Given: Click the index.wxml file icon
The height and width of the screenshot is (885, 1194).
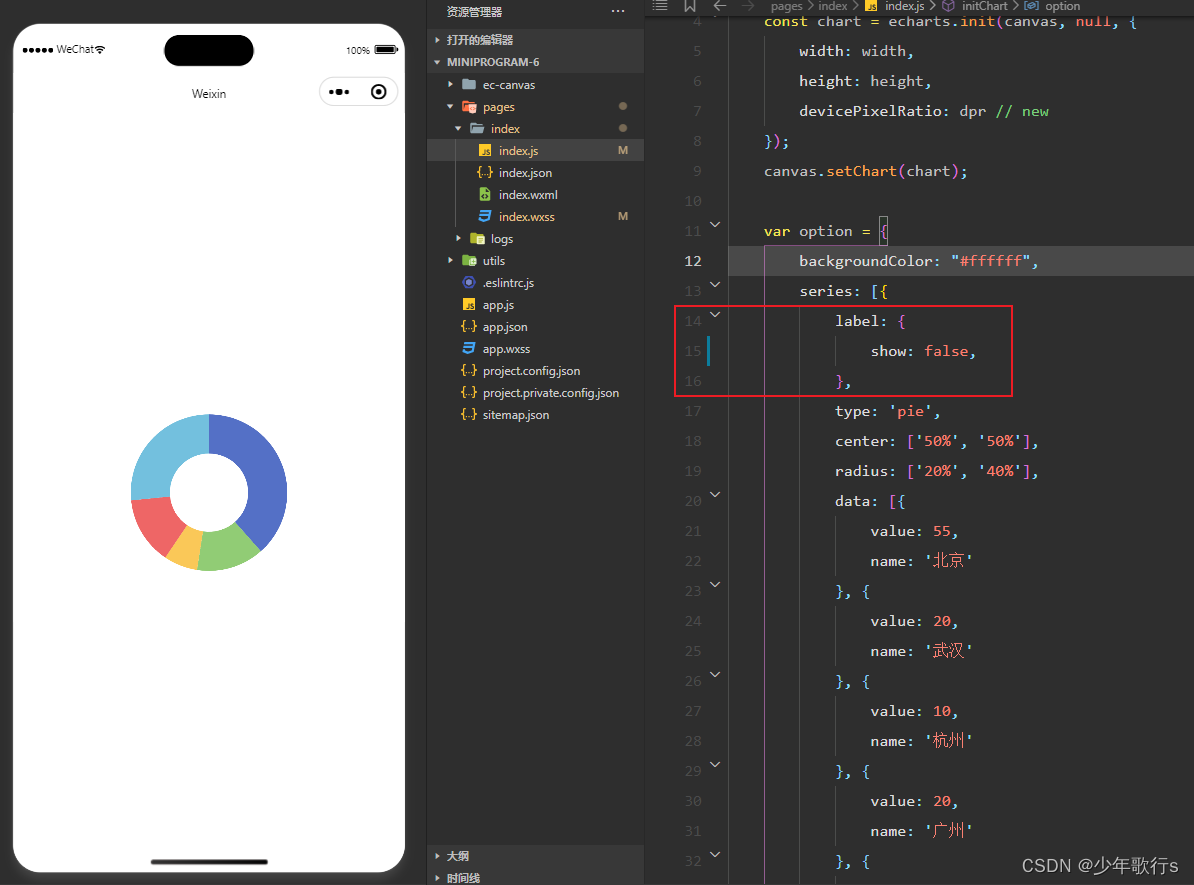Looking at the screenshot, I should [x=485, y=195].
